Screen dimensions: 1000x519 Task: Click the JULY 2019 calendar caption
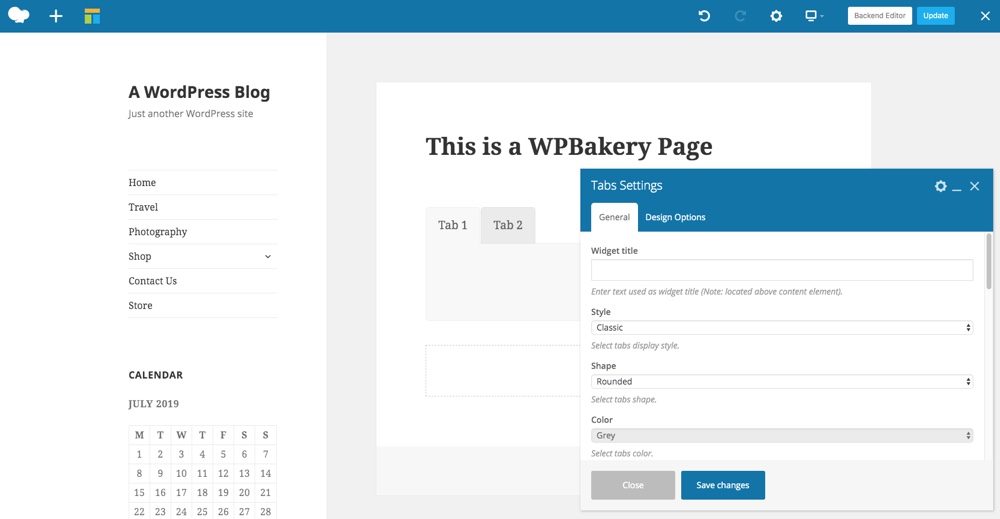154,404
